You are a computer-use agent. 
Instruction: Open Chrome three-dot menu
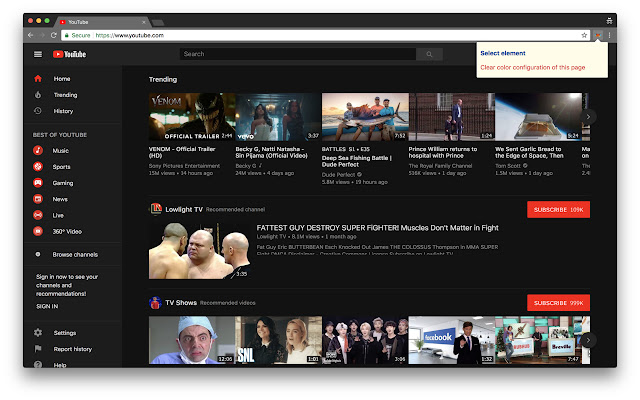[609, 36]
